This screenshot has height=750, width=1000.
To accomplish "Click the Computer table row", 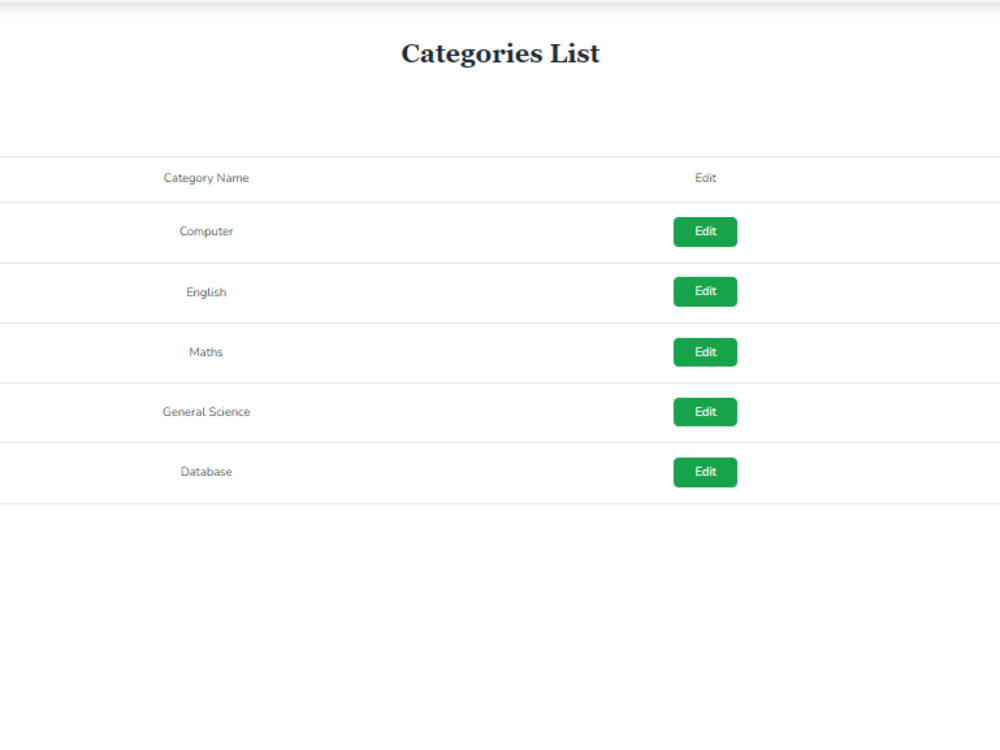I will click(450, 231).
